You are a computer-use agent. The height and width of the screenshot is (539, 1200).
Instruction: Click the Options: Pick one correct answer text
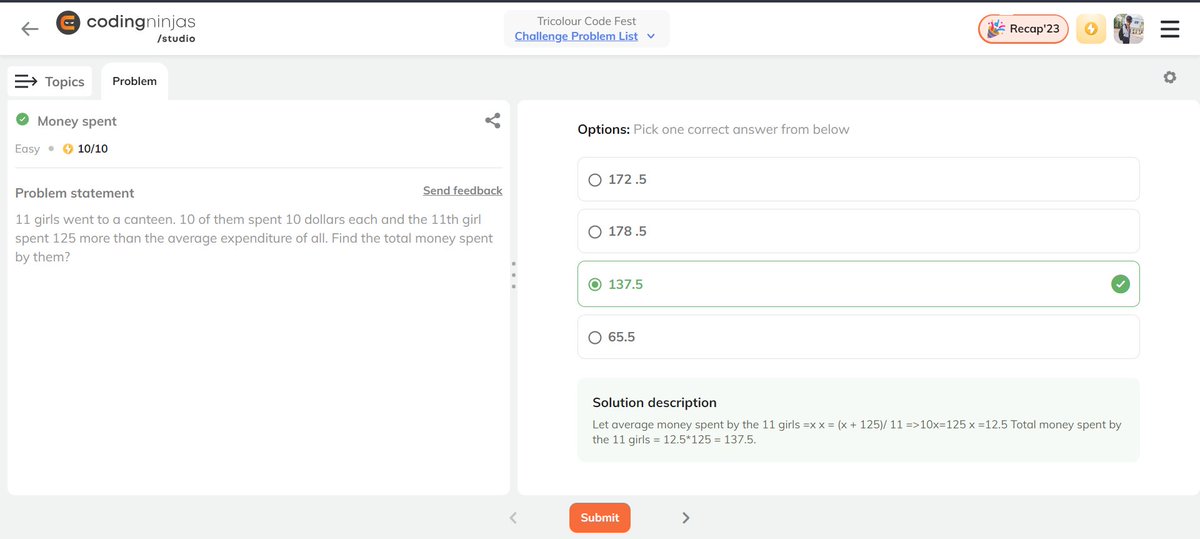click(x=714, y=129)
